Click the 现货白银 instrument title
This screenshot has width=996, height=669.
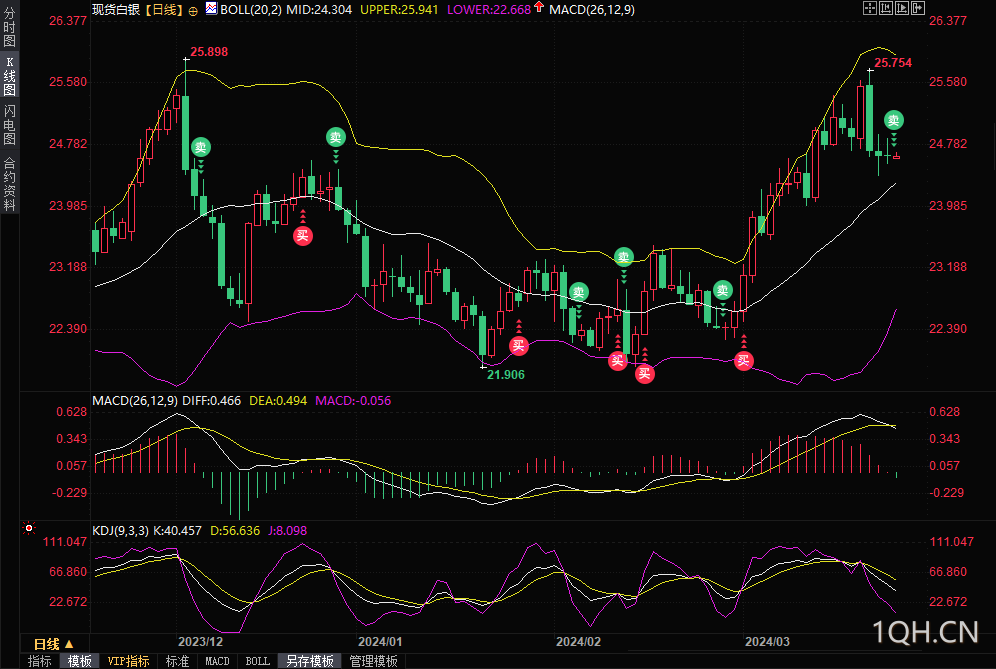(116, 10)
